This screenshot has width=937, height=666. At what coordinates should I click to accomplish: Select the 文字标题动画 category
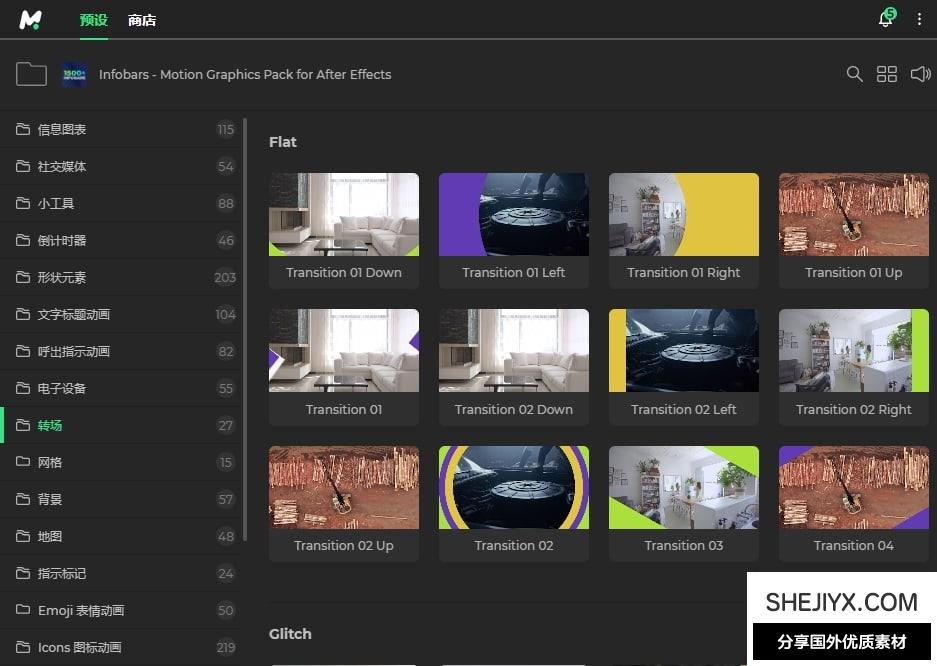[74, 314]
